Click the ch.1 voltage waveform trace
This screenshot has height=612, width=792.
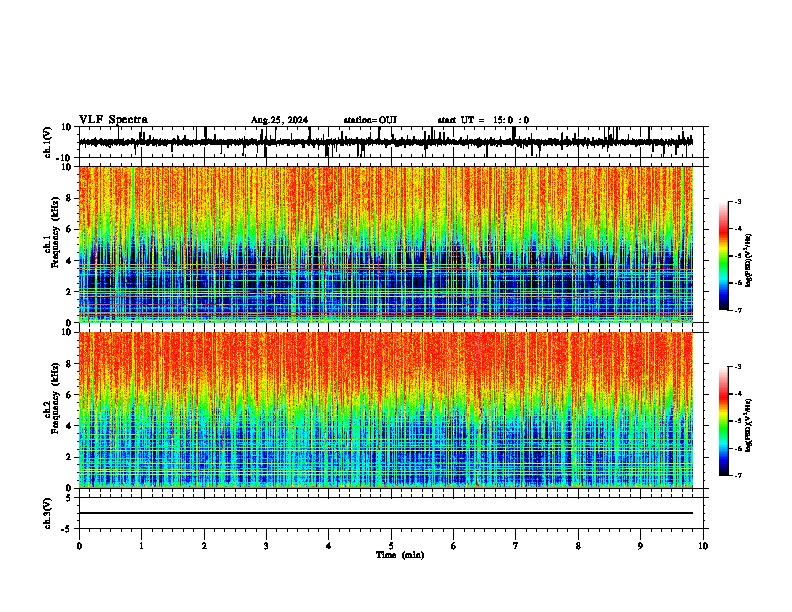click(386, 142)
